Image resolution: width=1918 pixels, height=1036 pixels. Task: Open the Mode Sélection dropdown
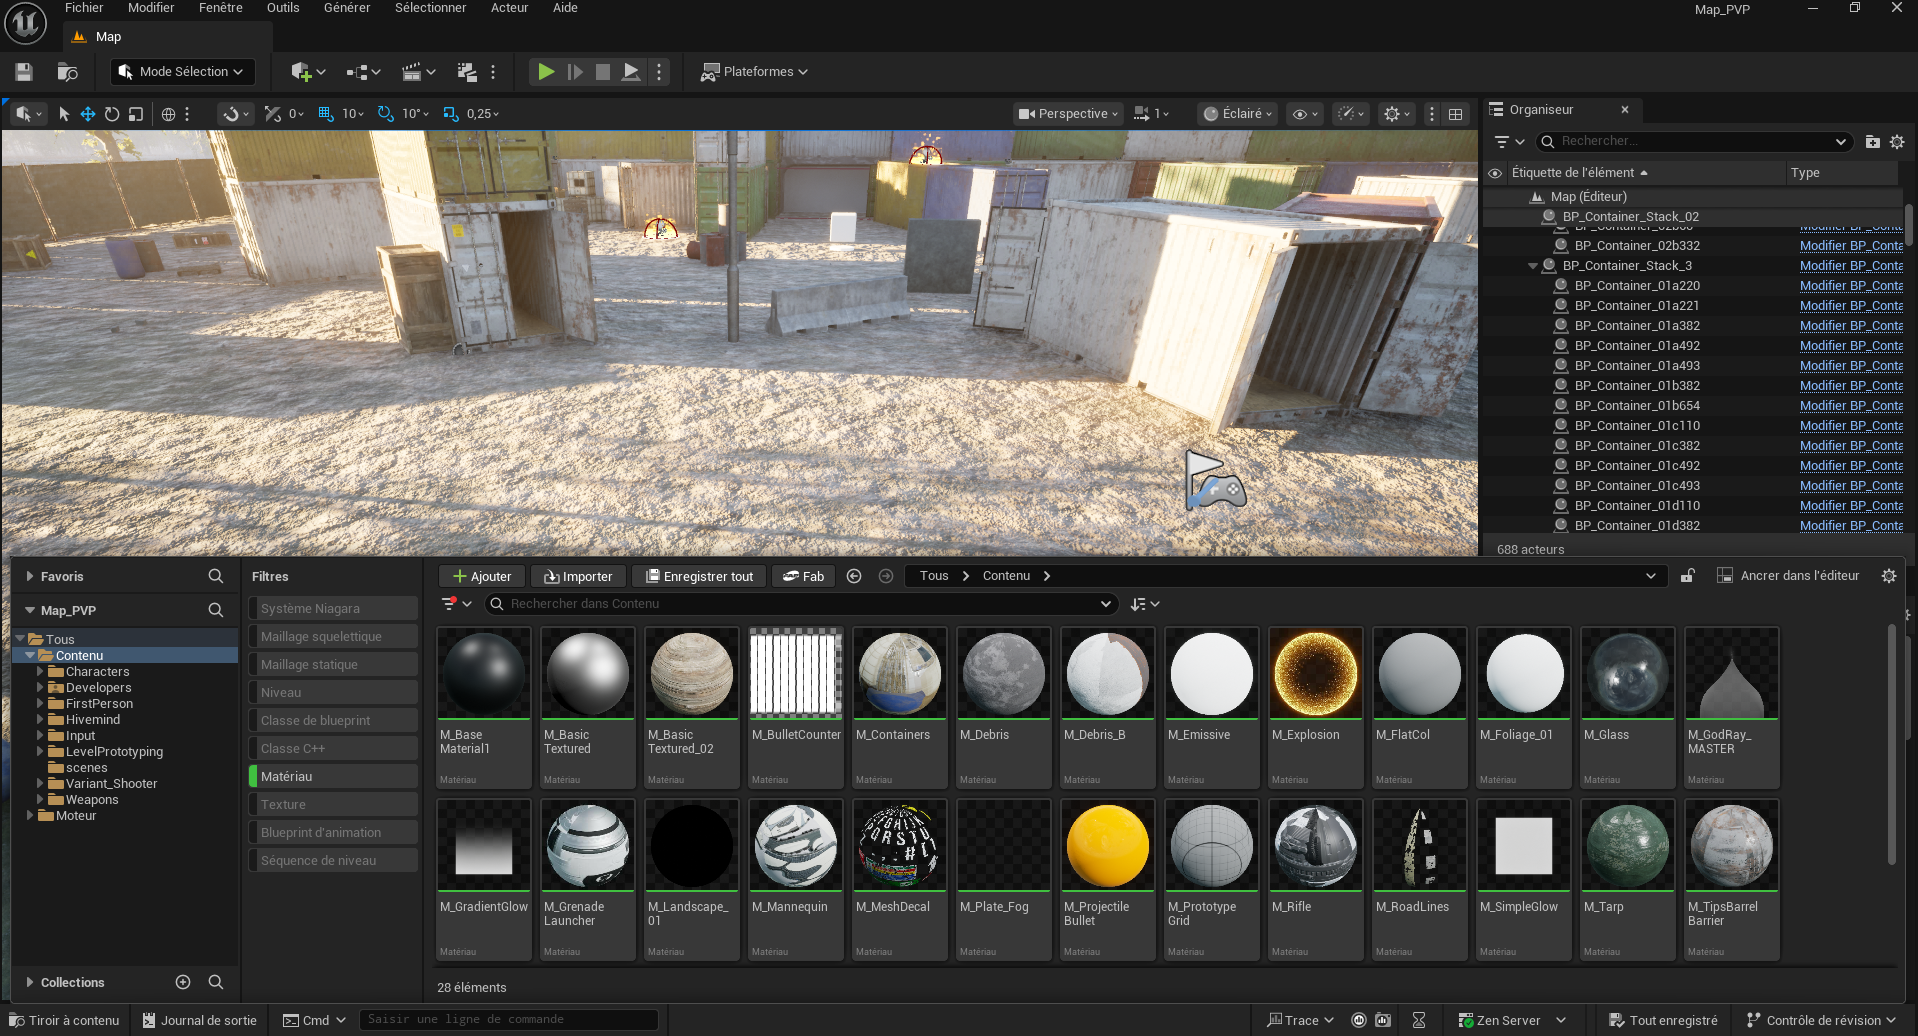point(182,72)
